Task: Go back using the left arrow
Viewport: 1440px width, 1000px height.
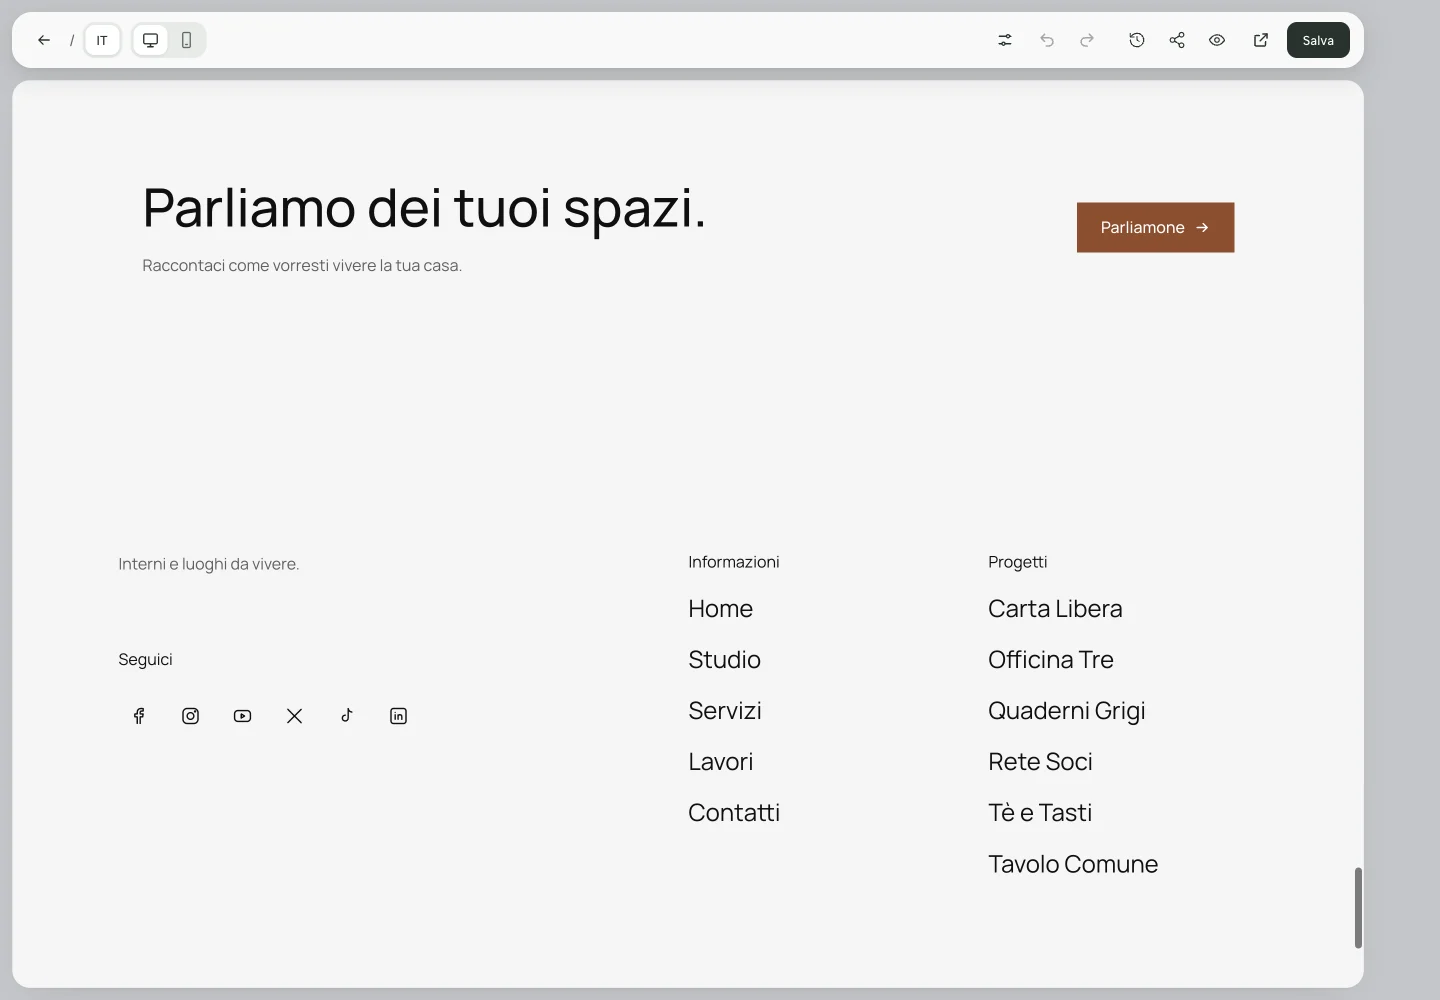Action: point(44,40)
